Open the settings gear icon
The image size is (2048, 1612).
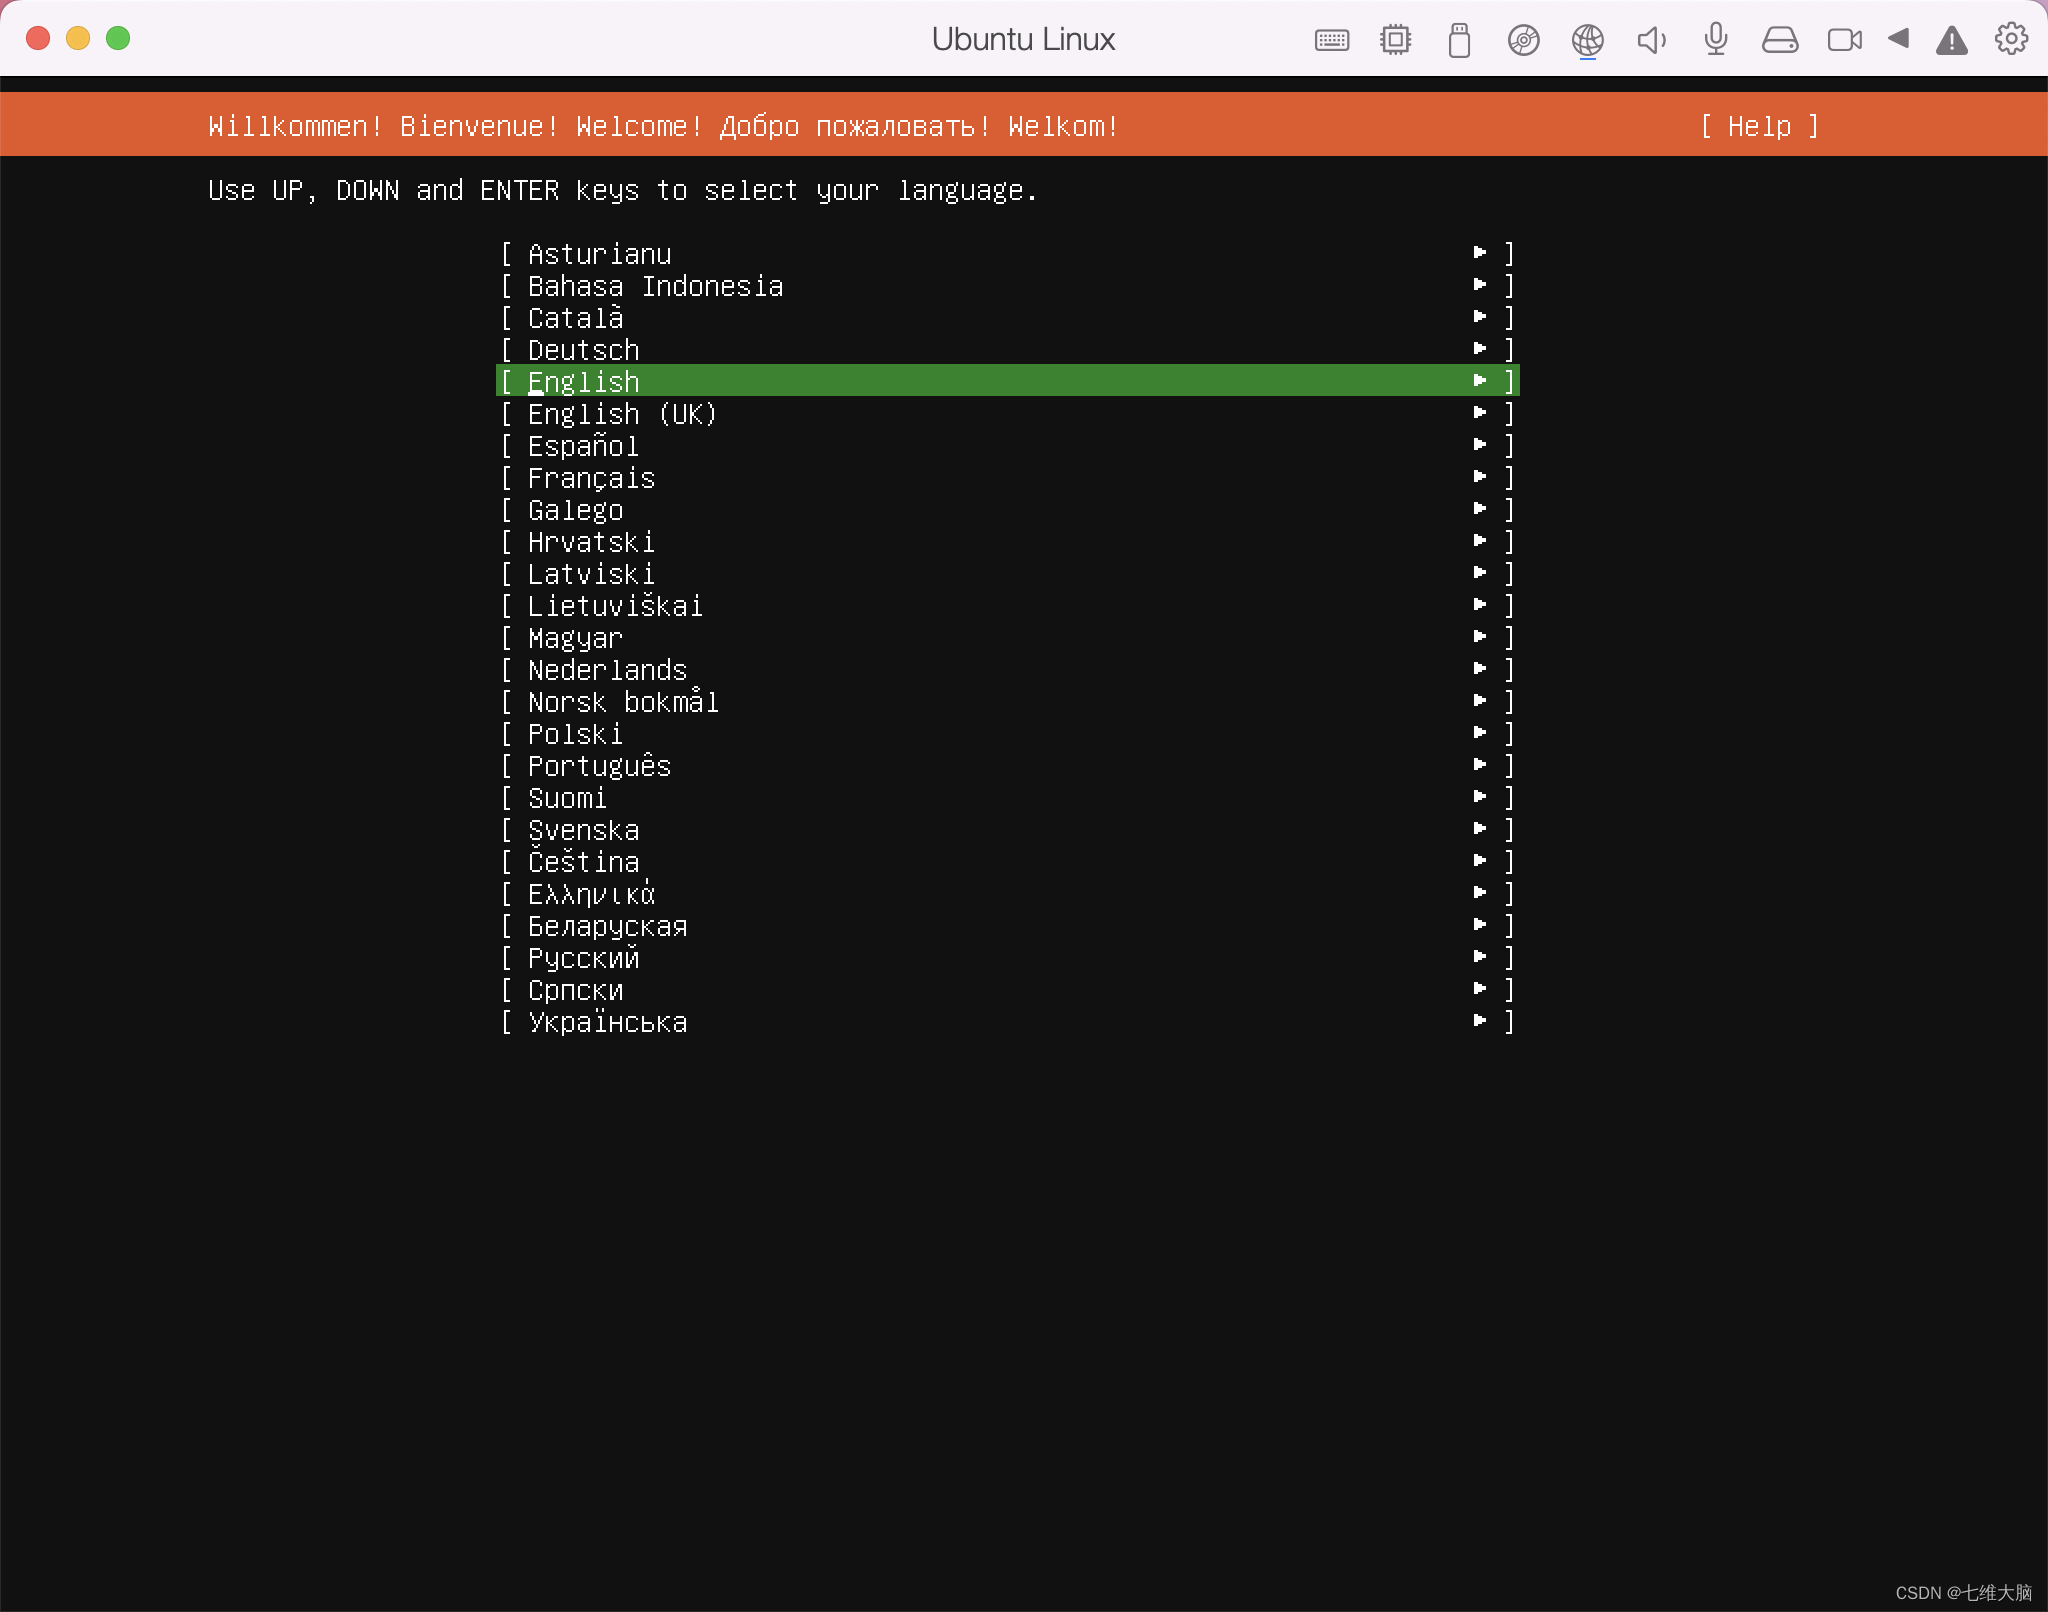(x=2011, y=39)
